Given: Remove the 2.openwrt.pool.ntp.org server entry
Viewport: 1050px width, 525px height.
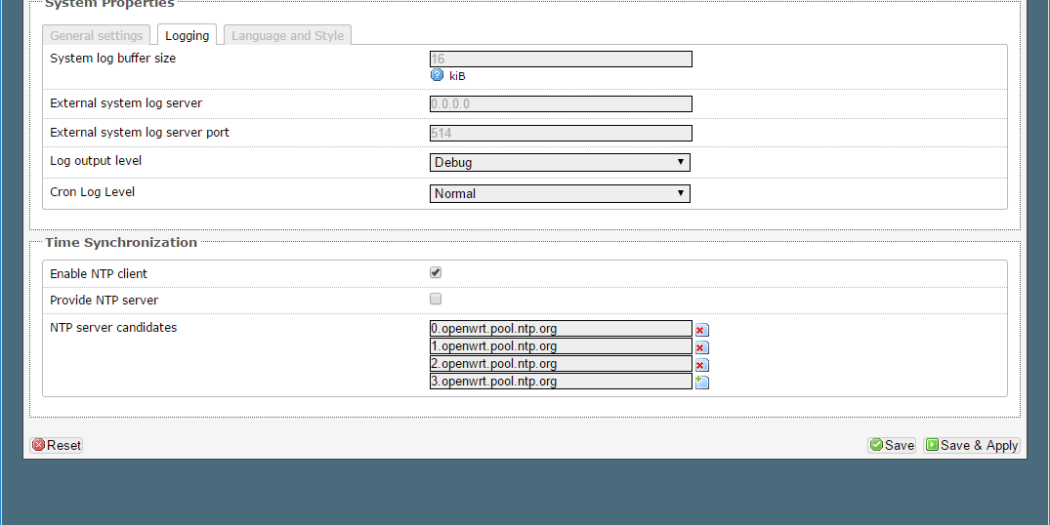Looking at the screenshot, I should 701,365.
